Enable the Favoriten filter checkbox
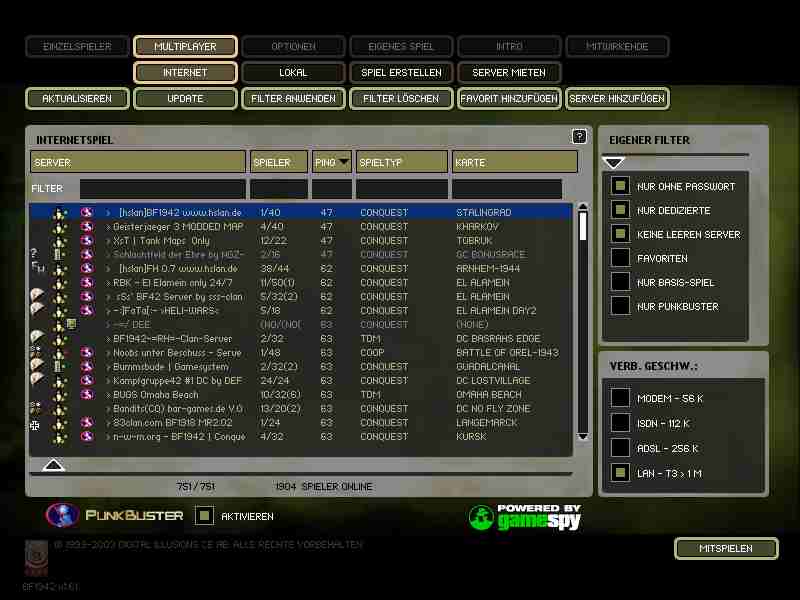The width and height of the screenshot is (800, 600). [620, 258]
